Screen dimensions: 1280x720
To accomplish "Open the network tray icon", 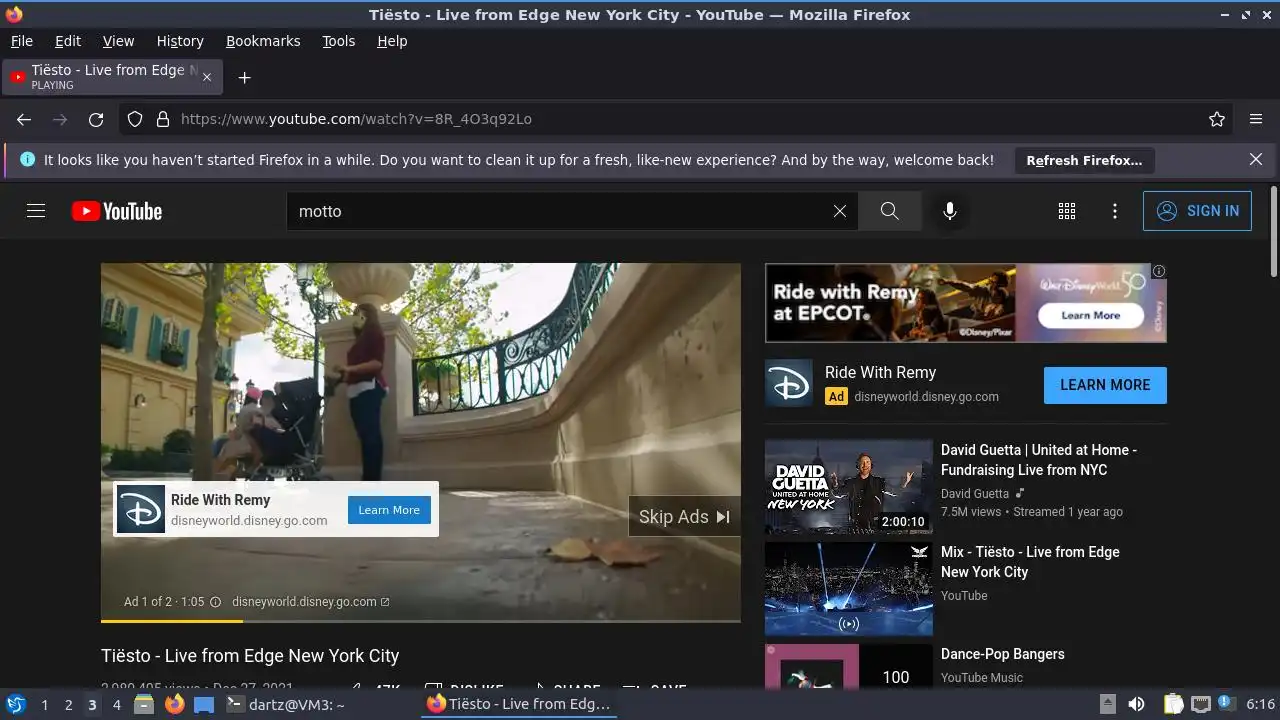I will tap(1201, 704).
